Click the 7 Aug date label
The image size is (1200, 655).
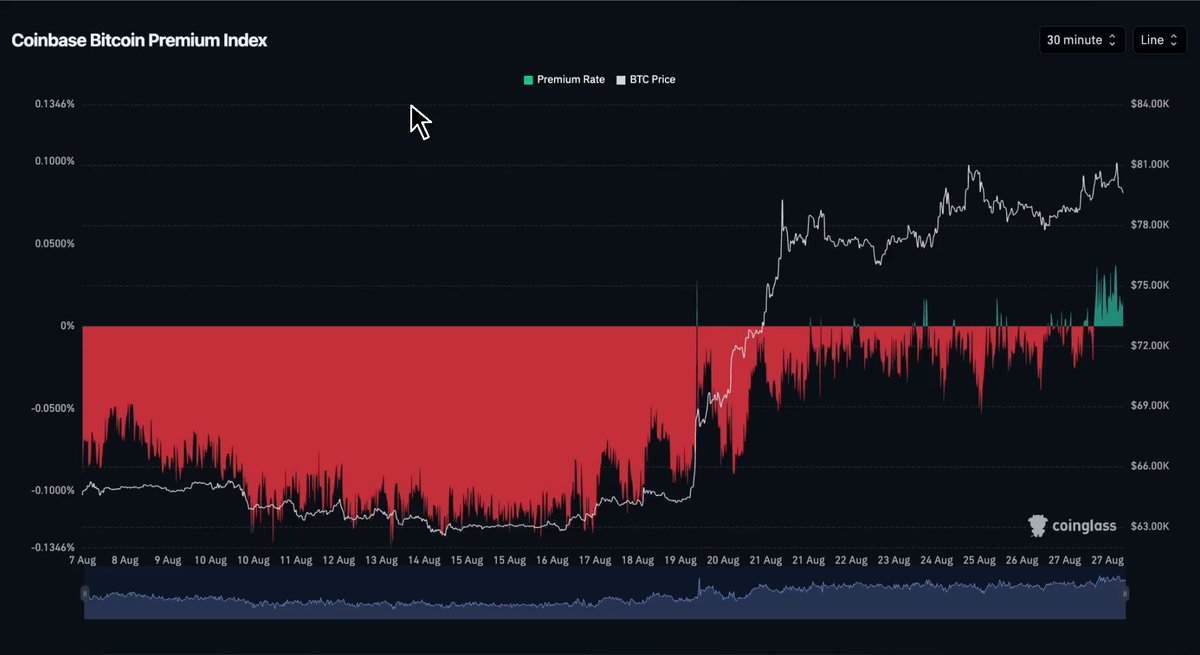tap(81, 561)
